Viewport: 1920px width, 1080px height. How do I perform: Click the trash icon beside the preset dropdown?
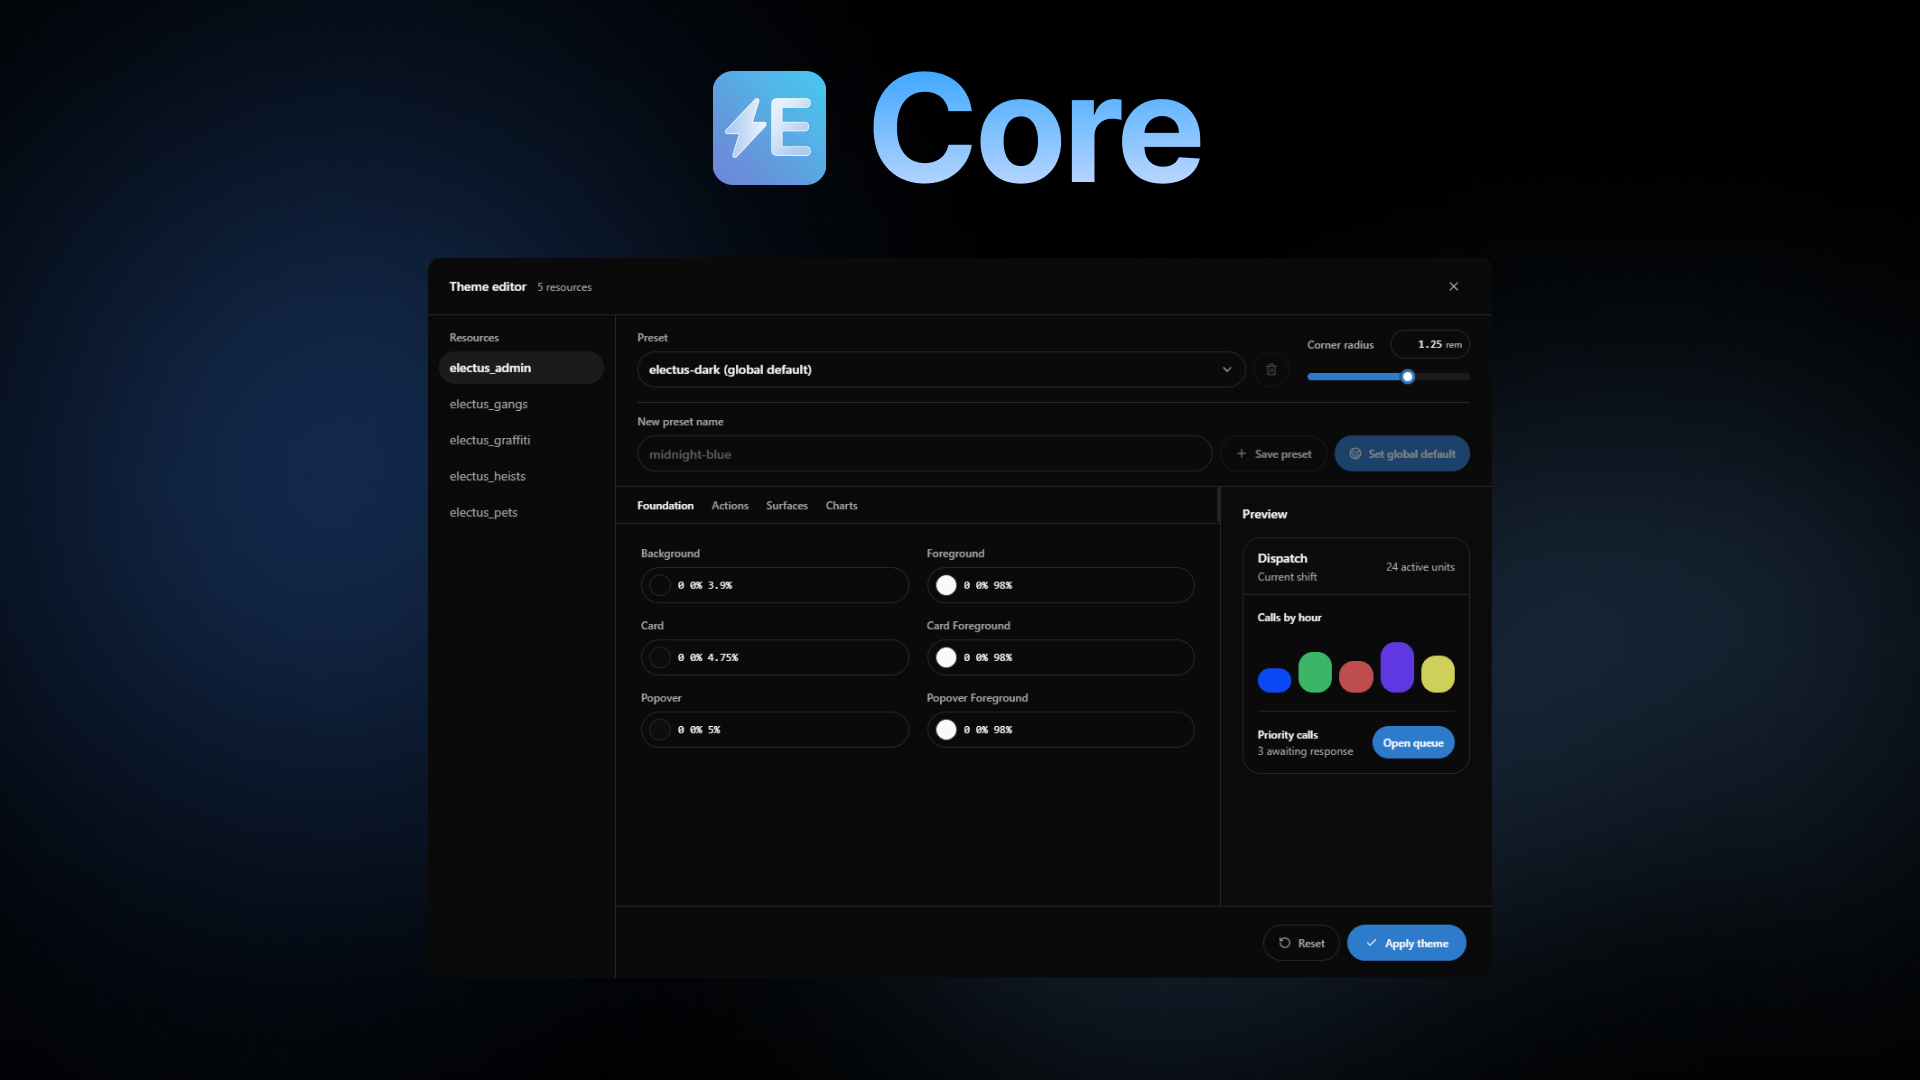click(1271, 370)
